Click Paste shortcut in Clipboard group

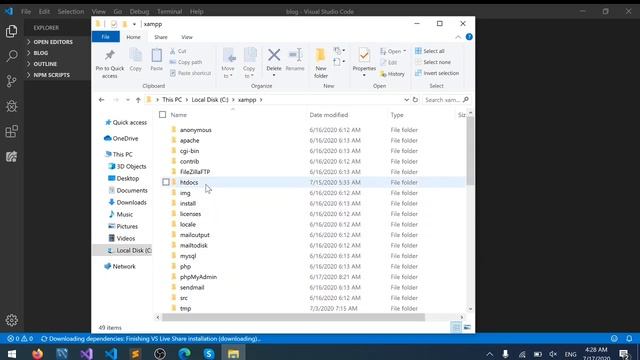click(190, 73)
